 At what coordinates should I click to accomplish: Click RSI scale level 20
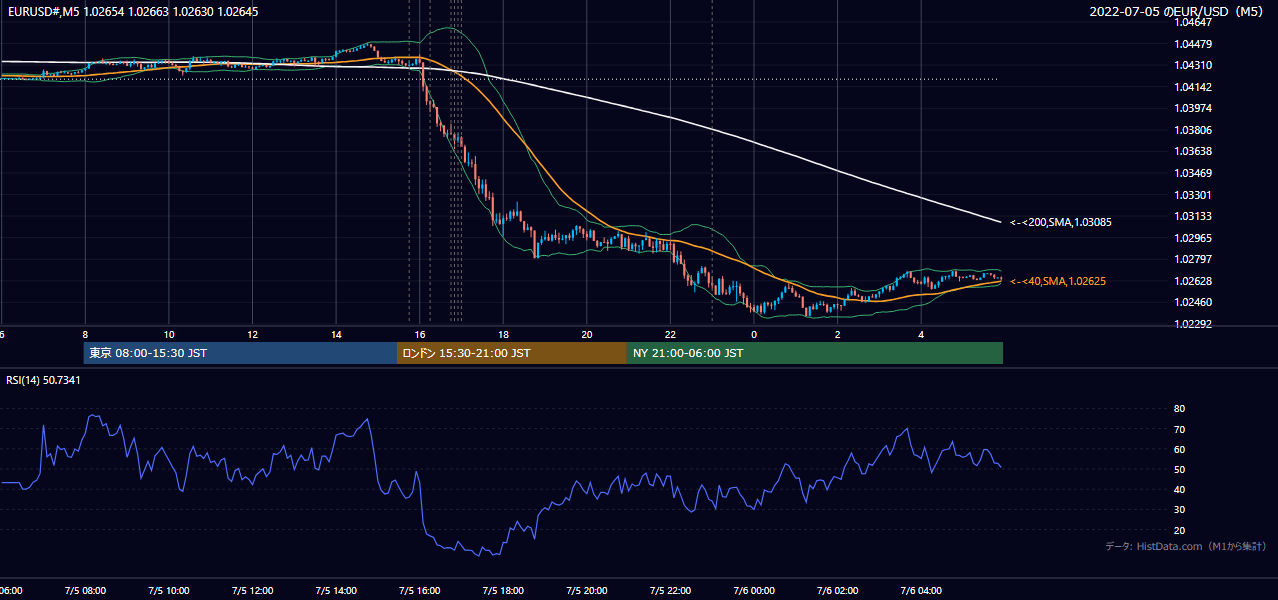pos(1180,530)
